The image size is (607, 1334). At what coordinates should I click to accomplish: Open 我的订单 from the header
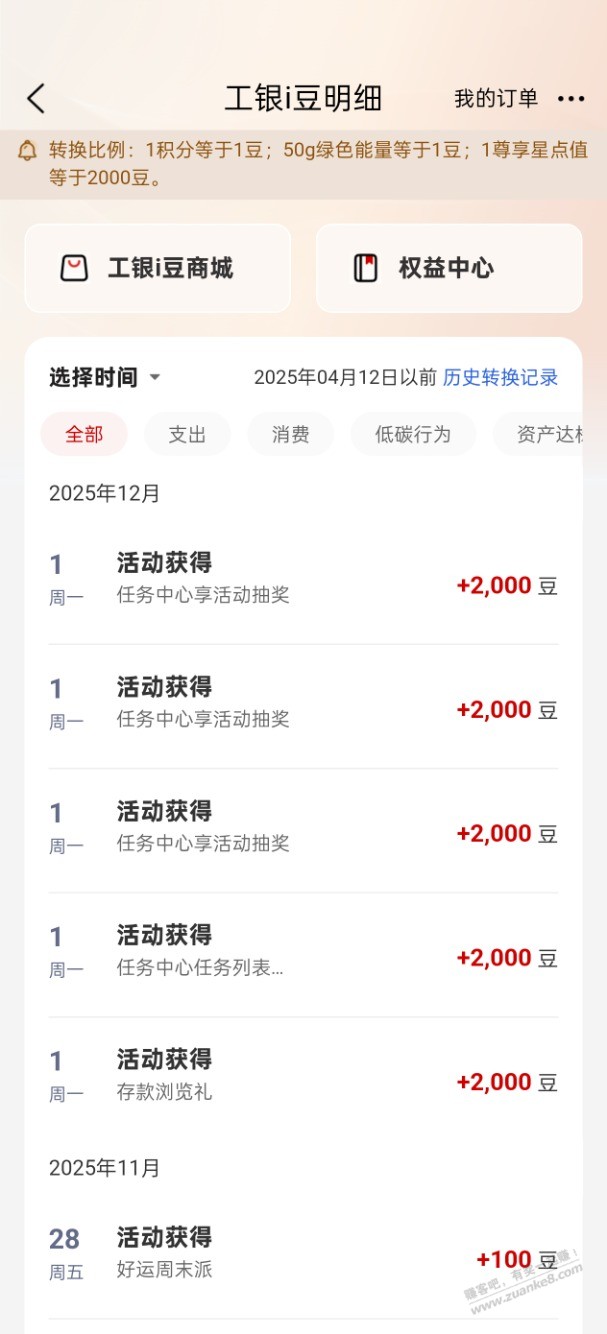496,98
